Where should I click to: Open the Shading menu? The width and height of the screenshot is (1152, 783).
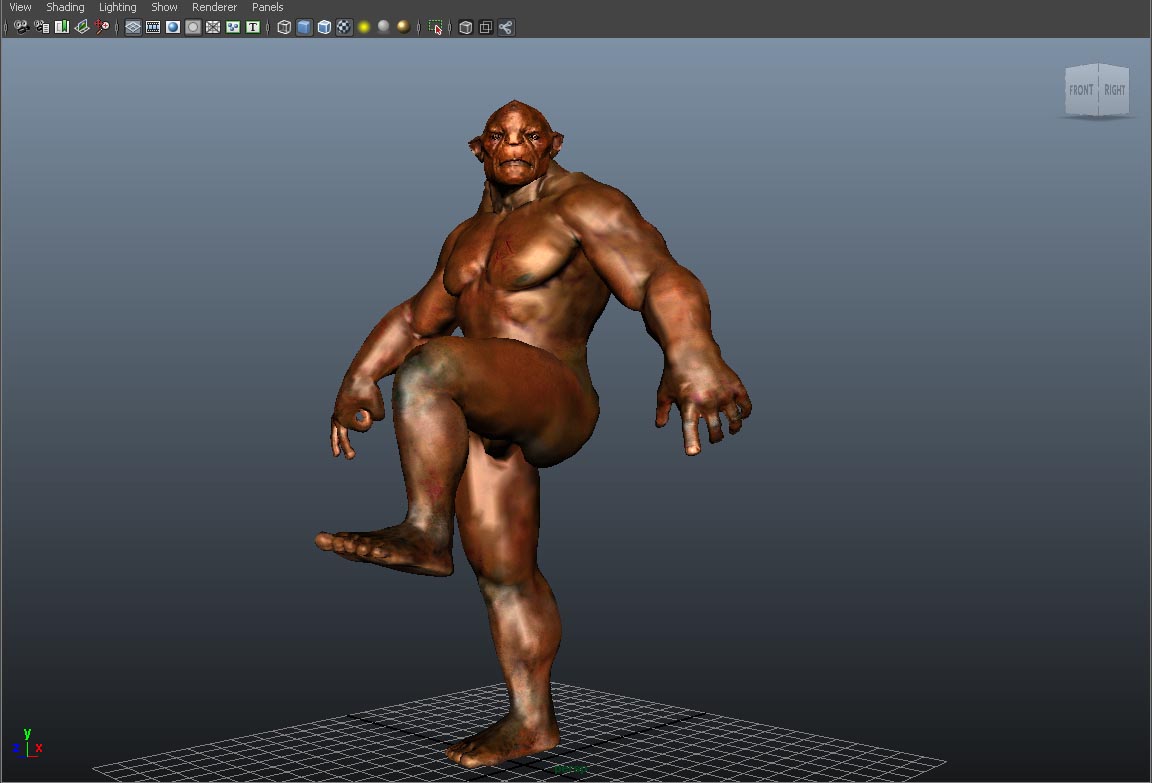65,7
